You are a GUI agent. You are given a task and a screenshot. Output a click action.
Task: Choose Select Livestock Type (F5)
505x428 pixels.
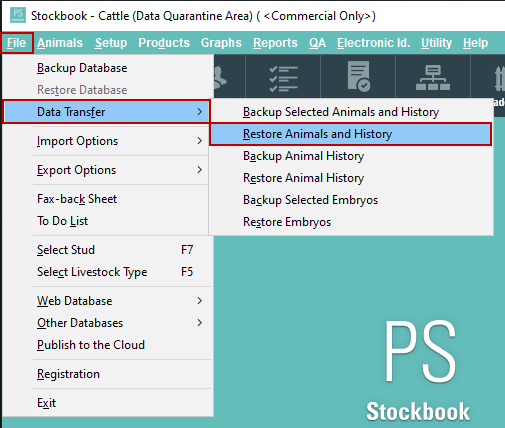107,272
